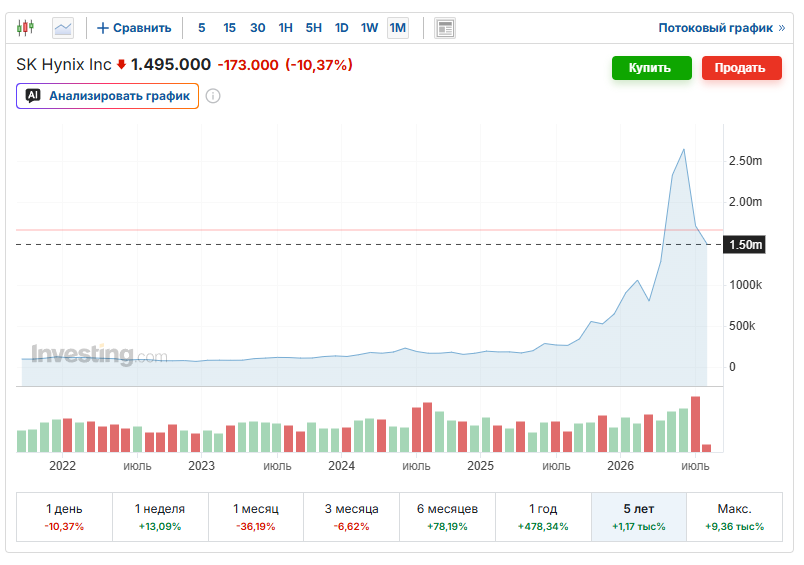Select the 1 год period tab

[x=543, y=517]
